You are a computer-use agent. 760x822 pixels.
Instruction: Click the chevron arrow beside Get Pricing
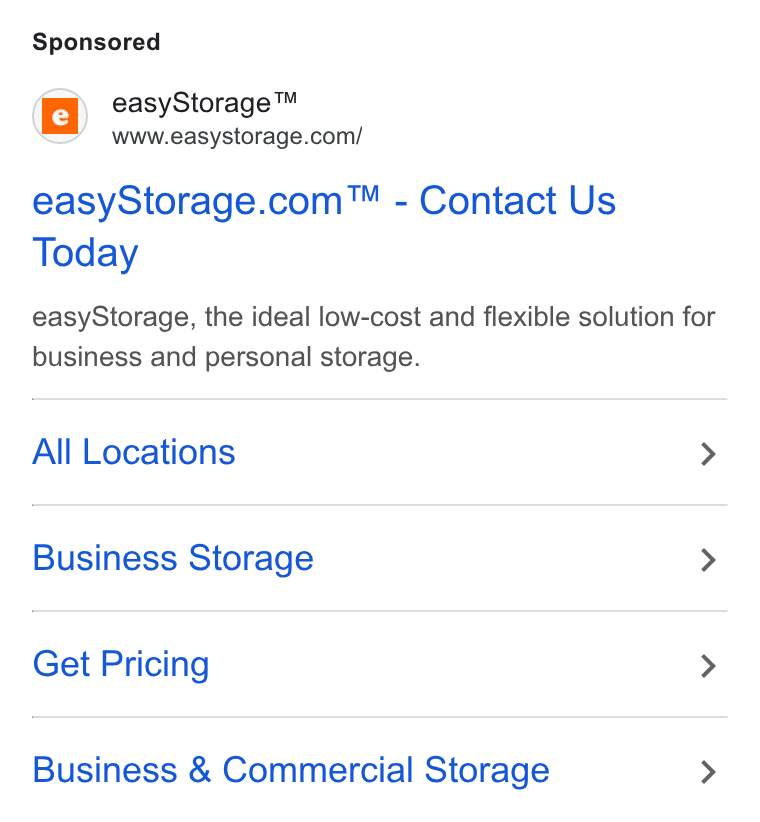click(x=708, y=666)
